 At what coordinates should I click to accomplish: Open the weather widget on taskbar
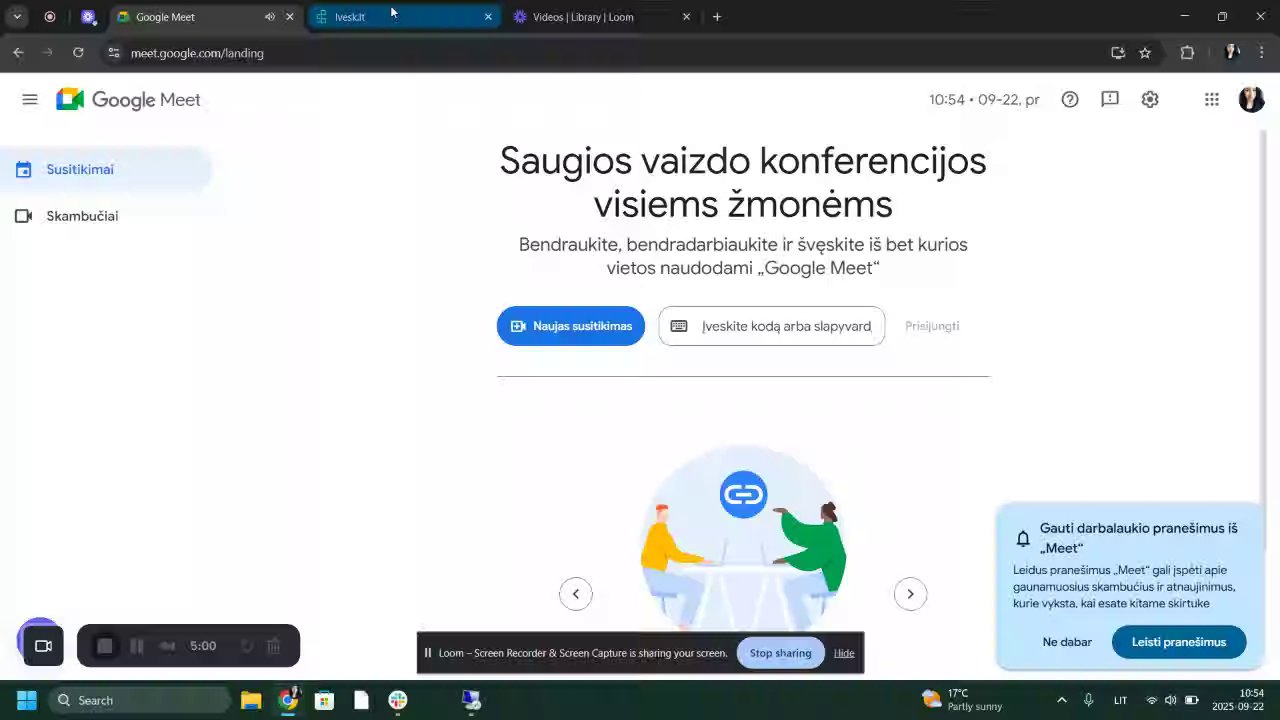click(x=961, y=700)
